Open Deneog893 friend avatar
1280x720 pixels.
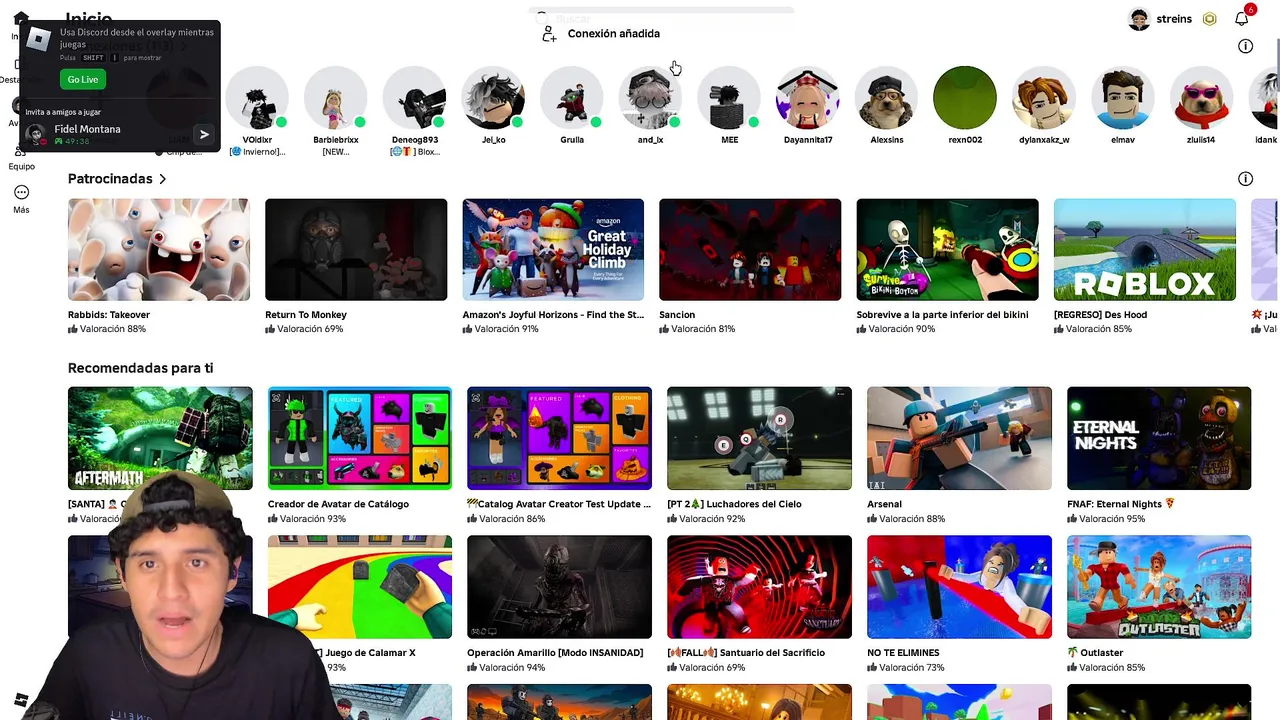(x=414, y=98)
